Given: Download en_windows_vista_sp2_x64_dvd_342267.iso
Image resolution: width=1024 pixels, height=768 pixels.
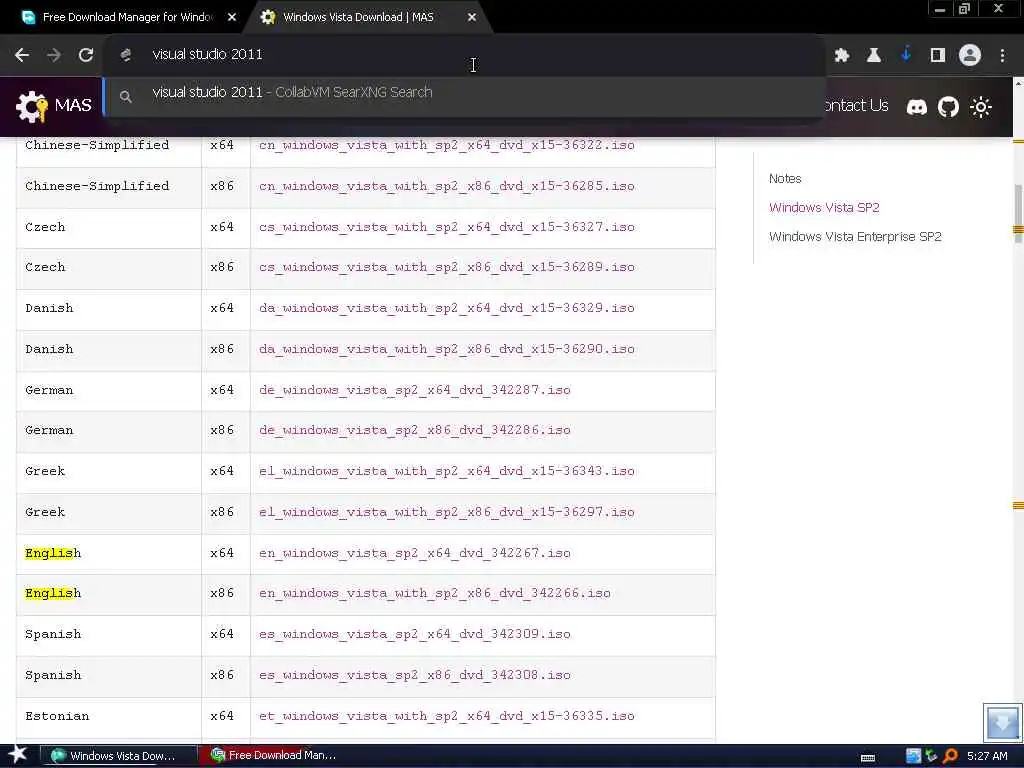Looking at the screenshot, I should [415, 553].
